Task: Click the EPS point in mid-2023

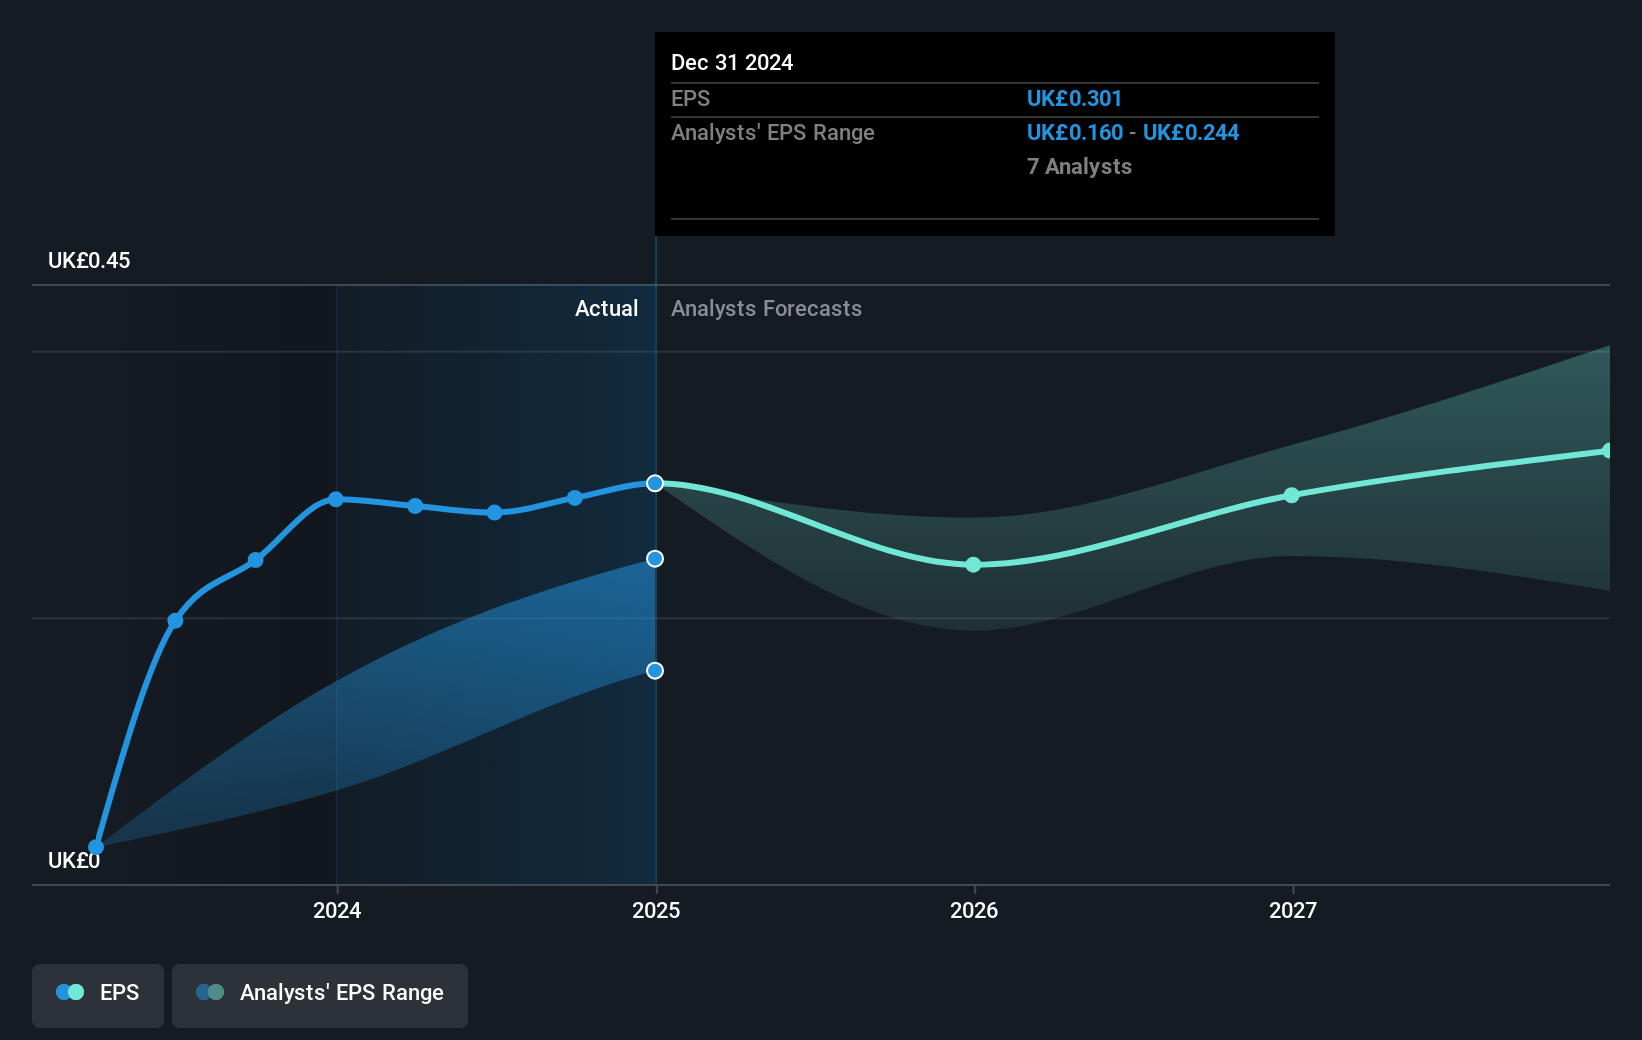Action: coord(175,621)
